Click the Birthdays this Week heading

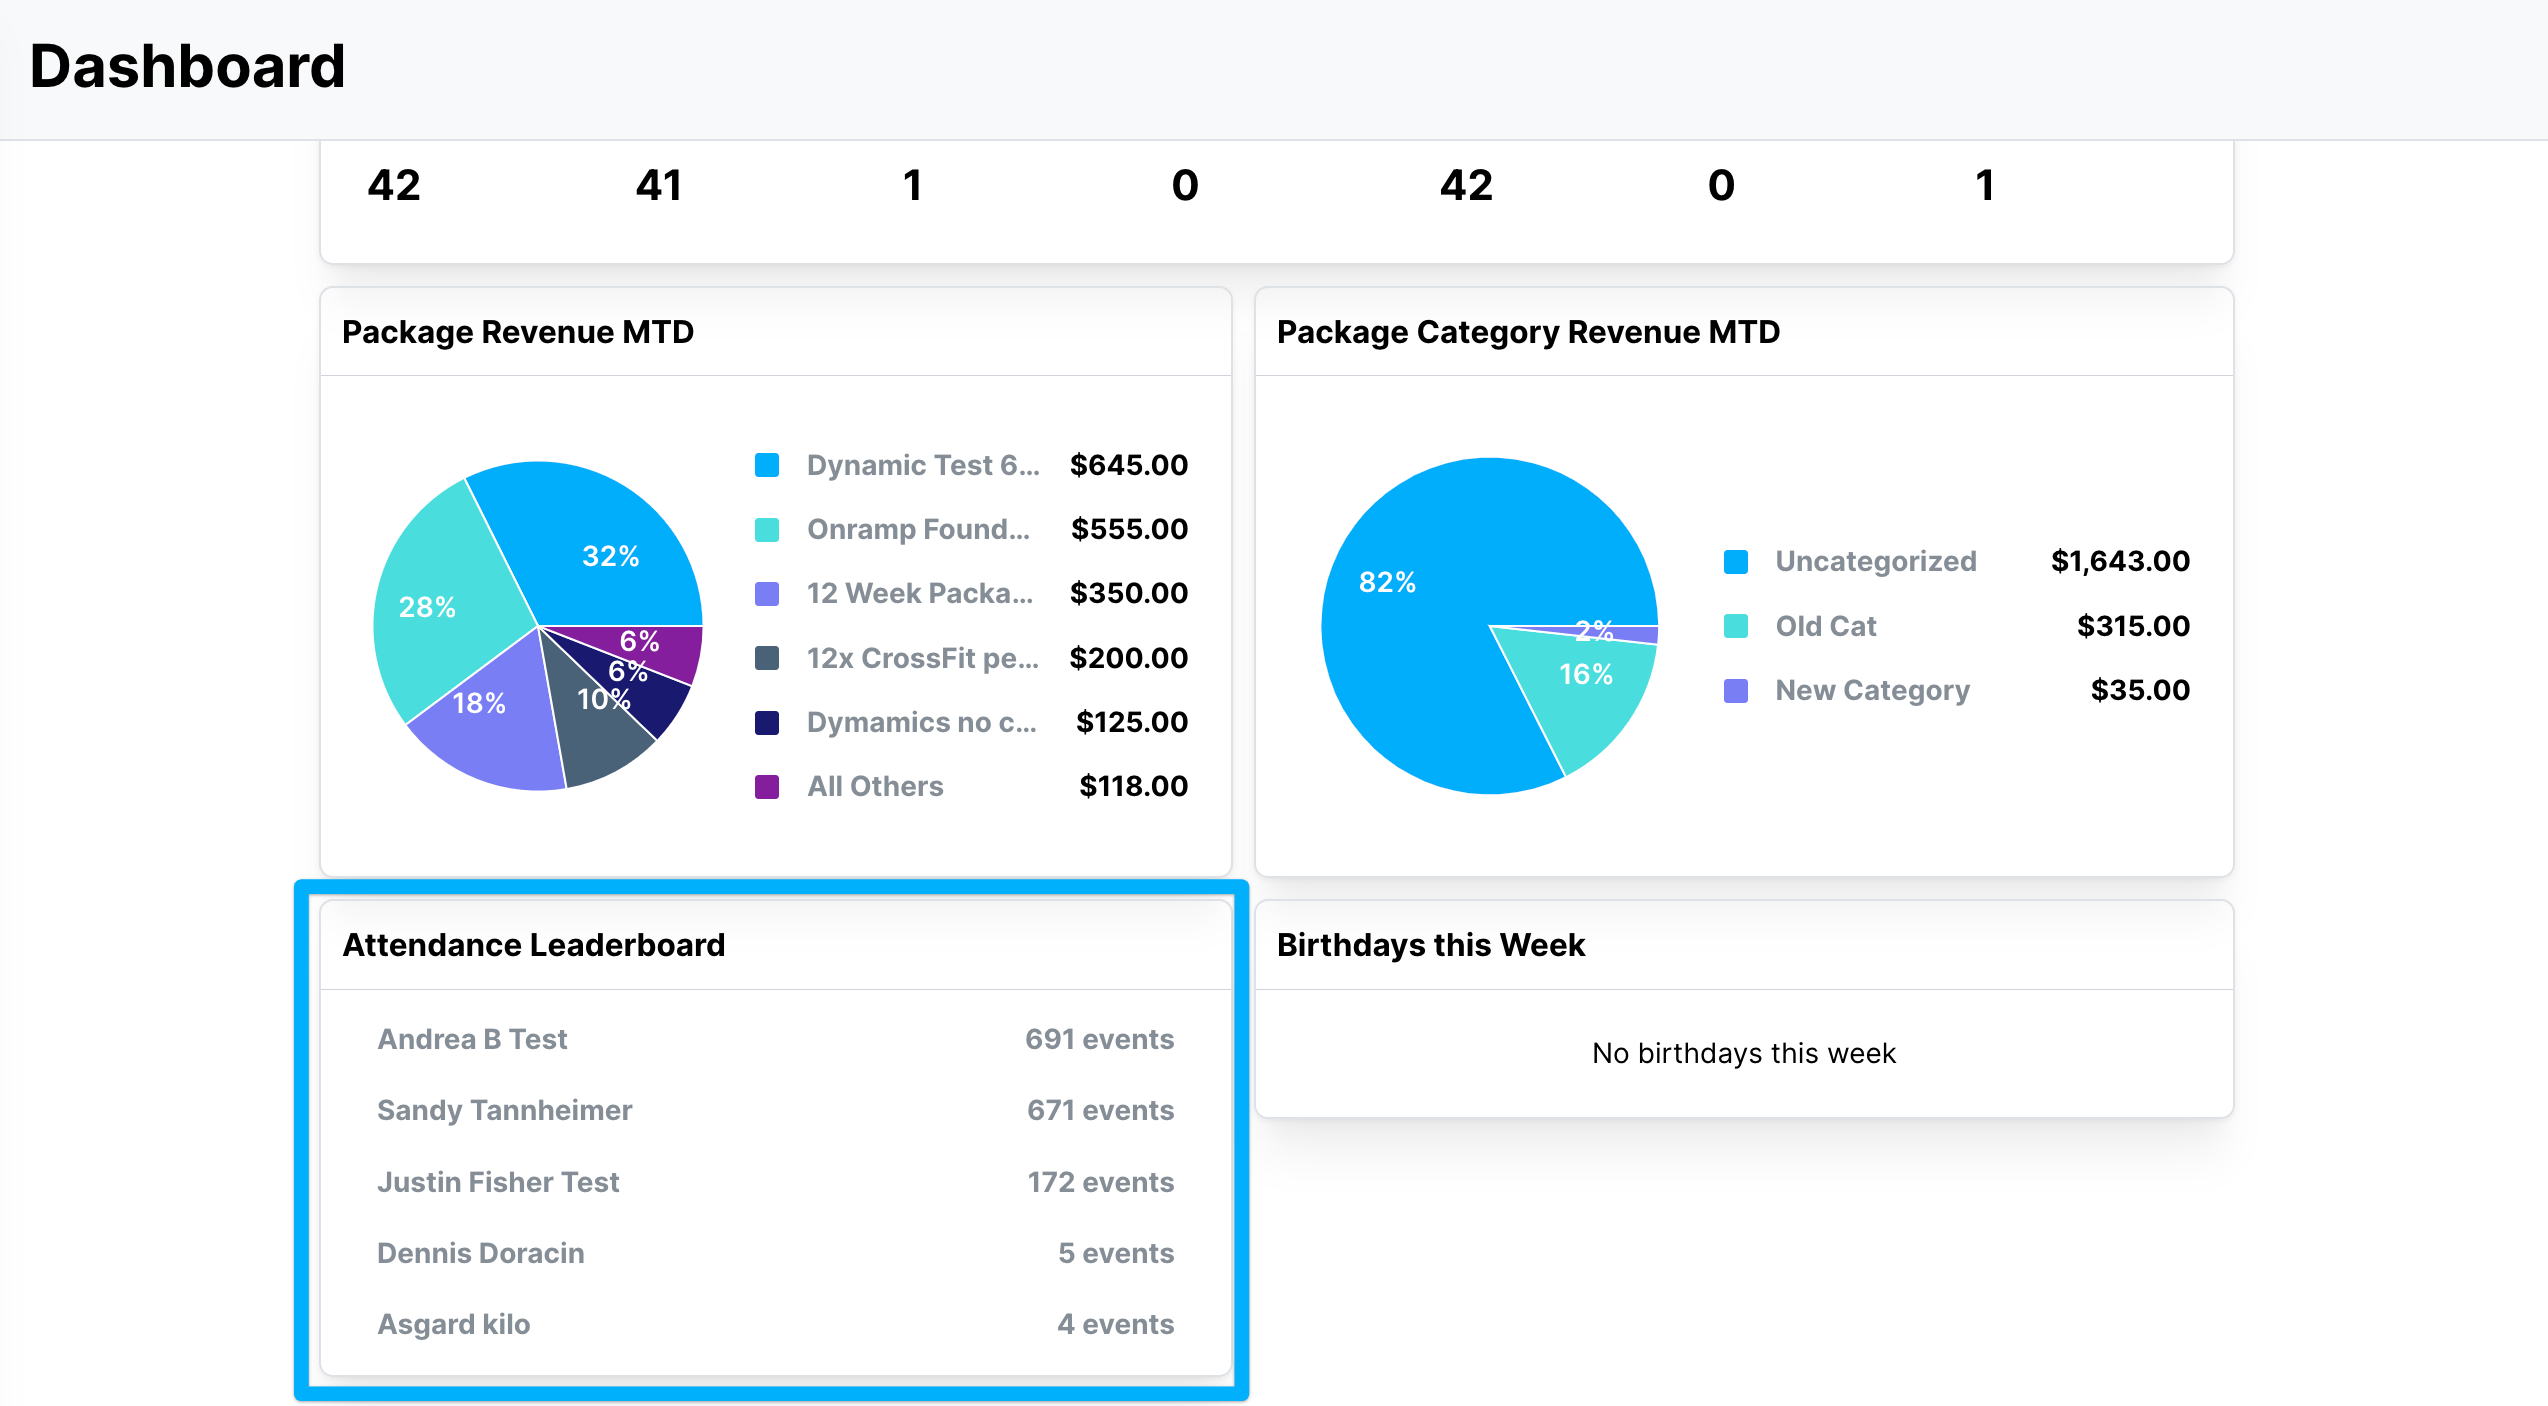[1431, 945]
